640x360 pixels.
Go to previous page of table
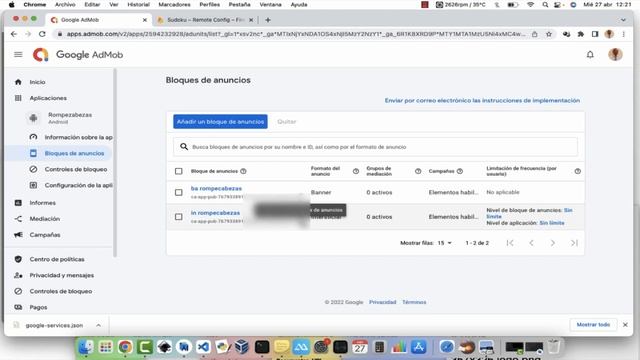click(x=531, y=243)
